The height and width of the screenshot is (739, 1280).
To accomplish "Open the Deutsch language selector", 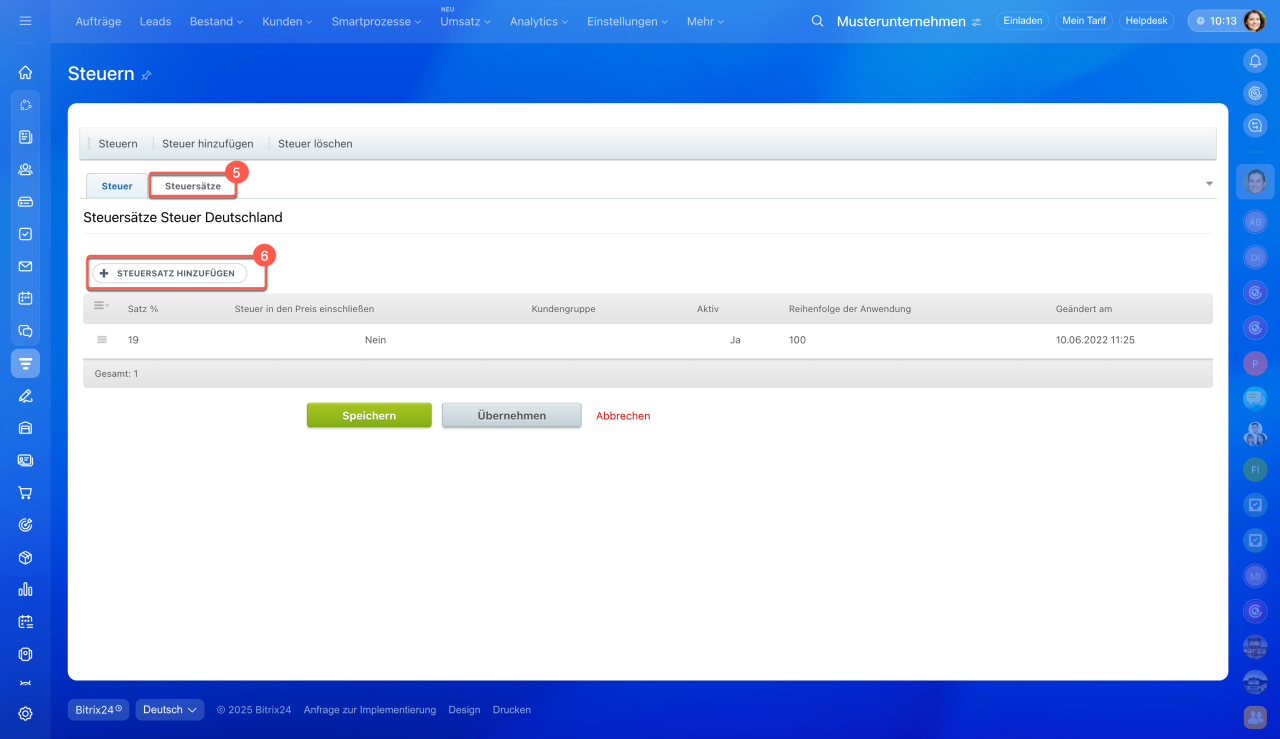I will click(170, 710).
